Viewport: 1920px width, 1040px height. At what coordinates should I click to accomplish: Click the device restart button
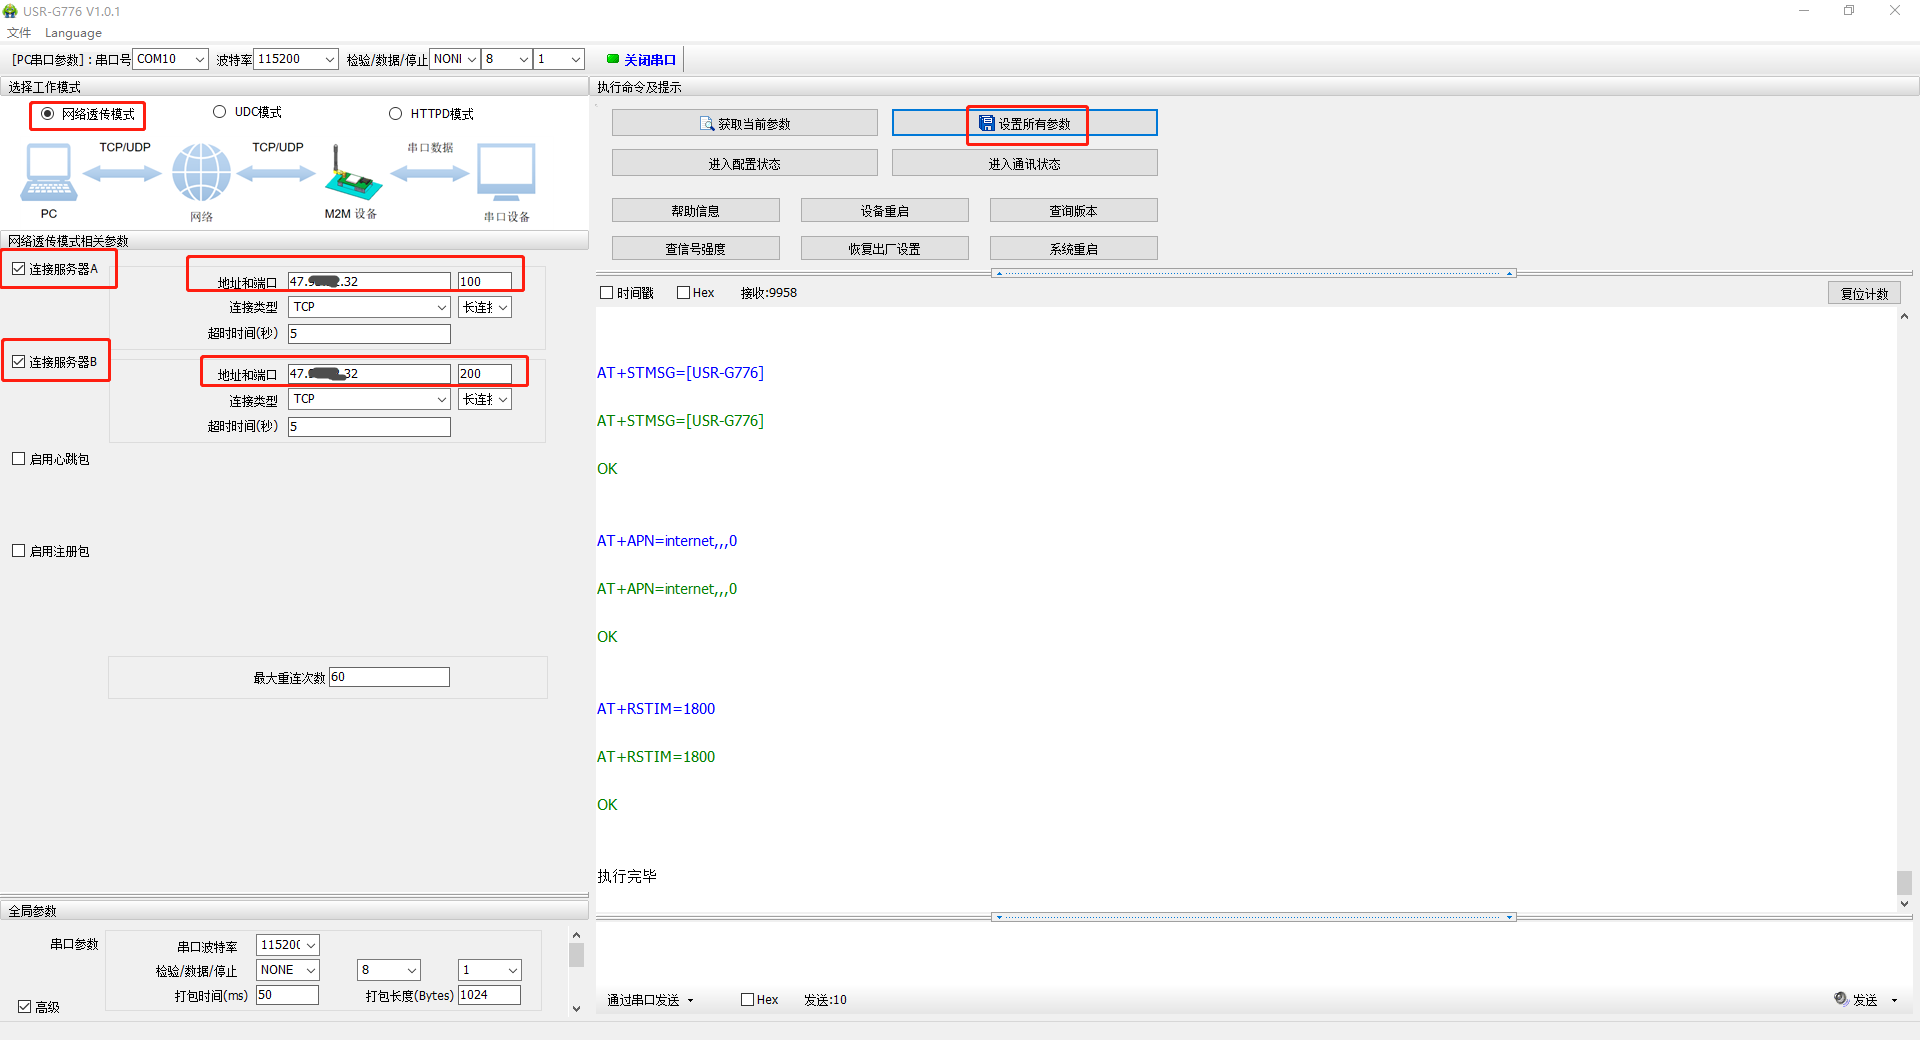click(x=884, y=211)
